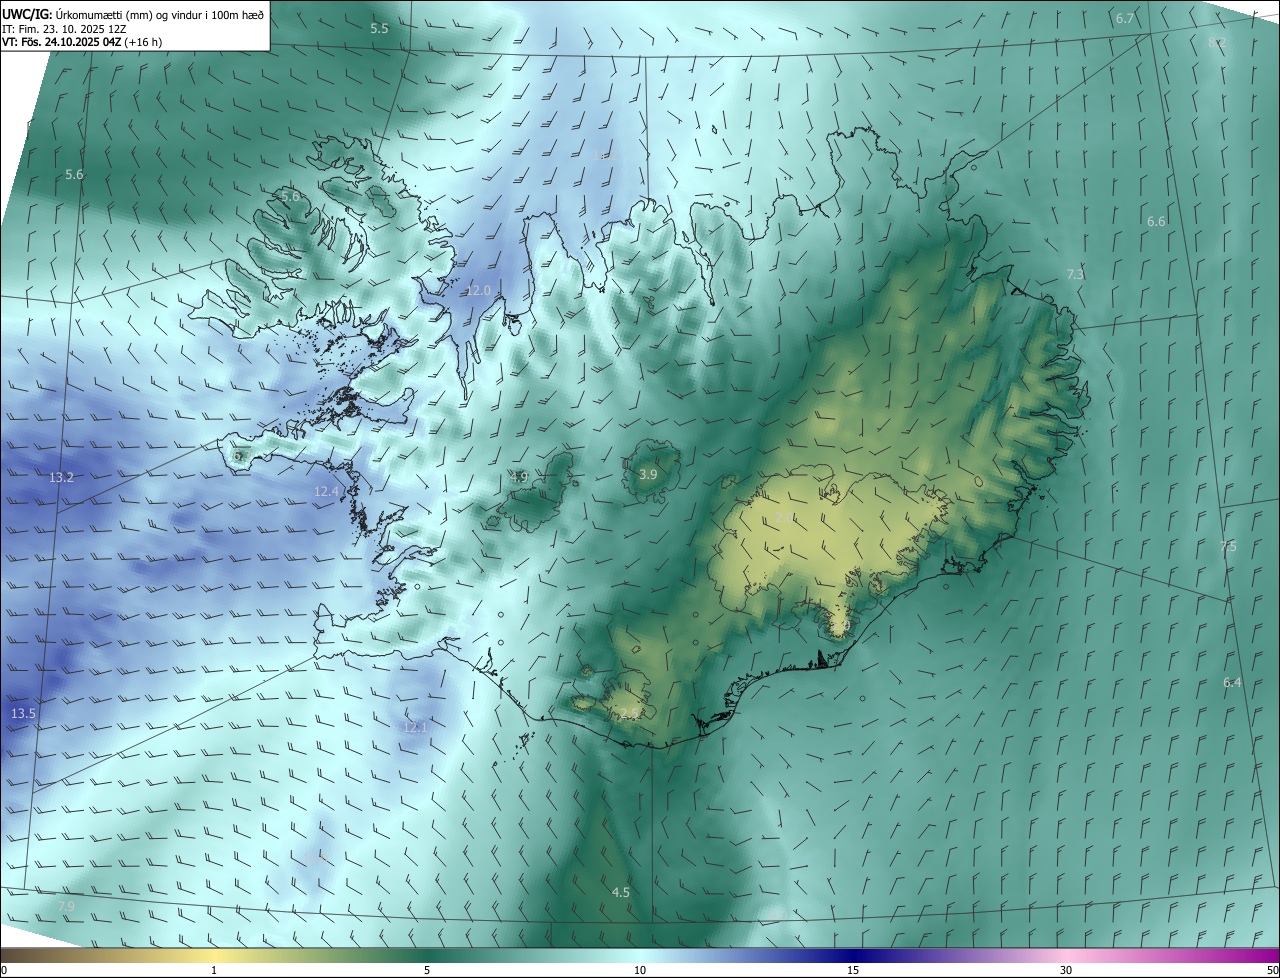Click the 15 tick on the color scale
This screenshot has height=978, width=1280.
853,970
